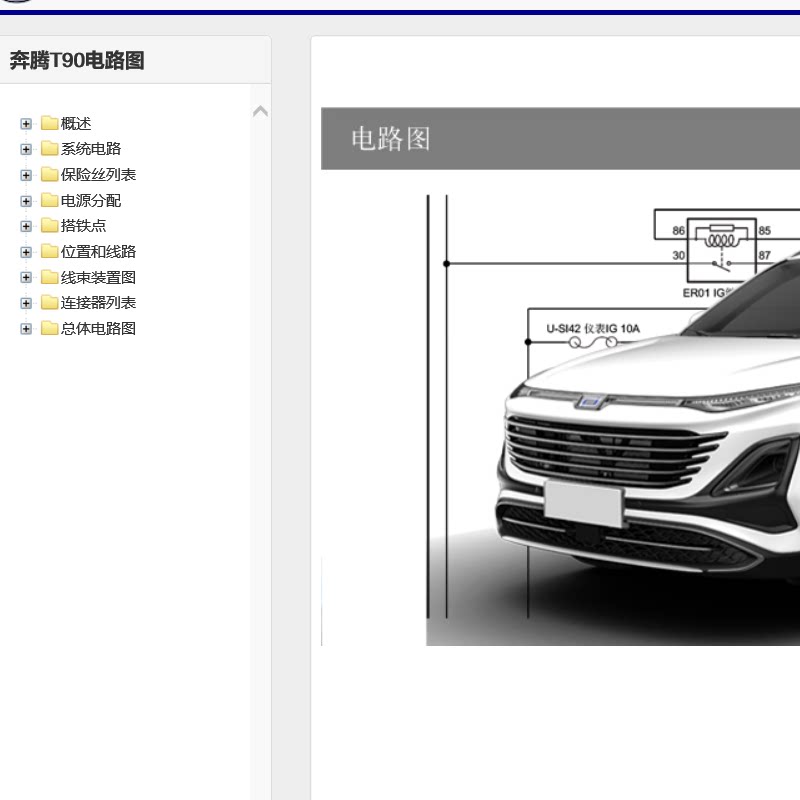Click the 概述 folder icon
This screenshot has width=800, height=800.
coord(49,123)
